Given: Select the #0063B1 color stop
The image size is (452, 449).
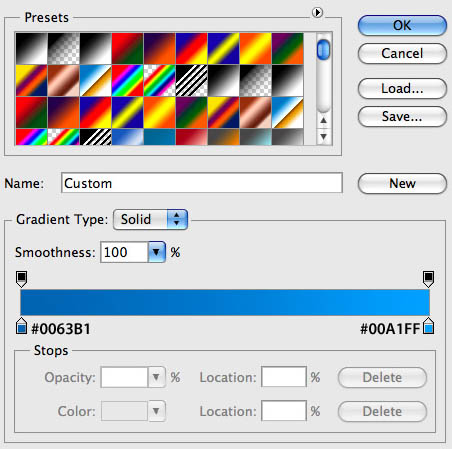Looking at the screenshot, I should [x=22, y=326].
